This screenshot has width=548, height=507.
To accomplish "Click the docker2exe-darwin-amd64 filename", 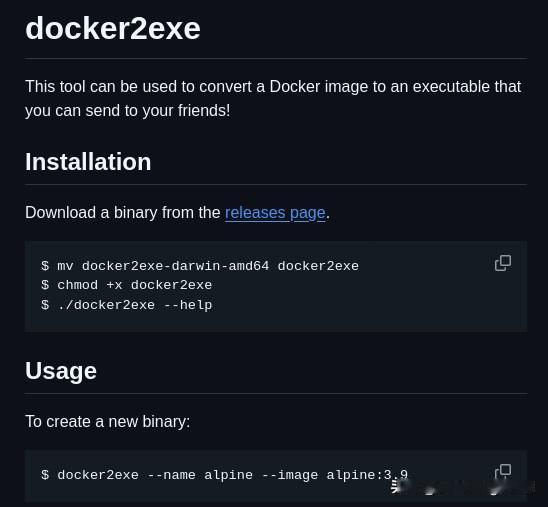I will pyautogui.click(x=175, y=266).
